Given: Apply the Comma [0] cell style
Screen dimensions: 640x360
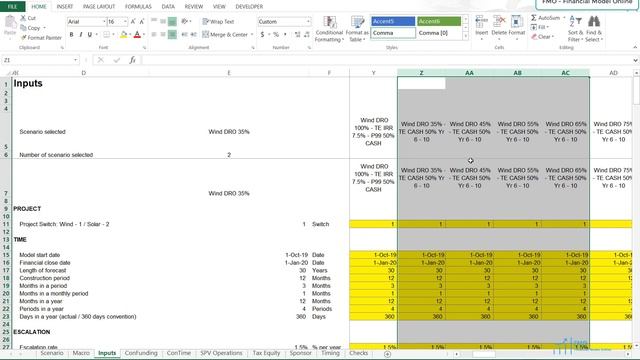Looking at the screenshot, I should [x=439, y=33].
